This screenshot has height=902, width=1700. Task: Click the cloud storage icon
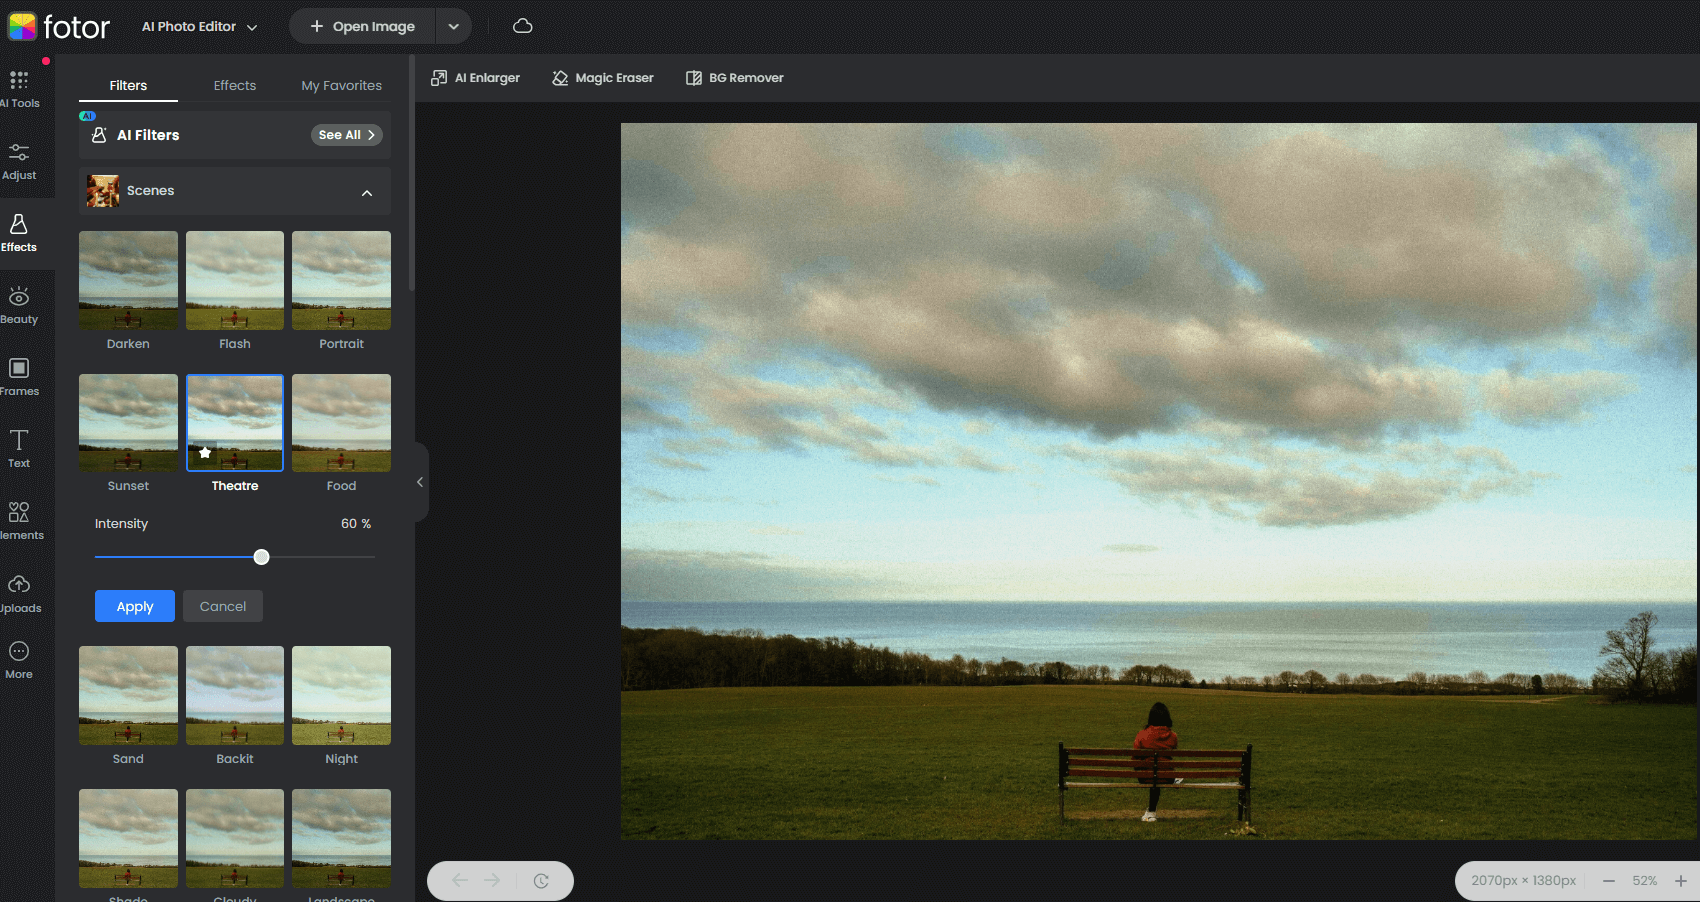[x=522, y=26]
